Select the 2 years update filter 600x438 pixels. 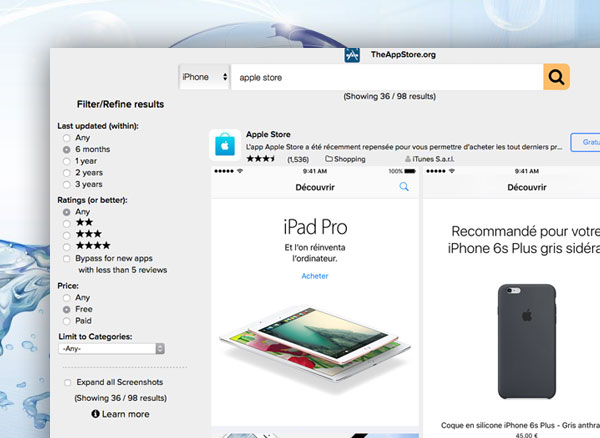[x=67, y=173]
